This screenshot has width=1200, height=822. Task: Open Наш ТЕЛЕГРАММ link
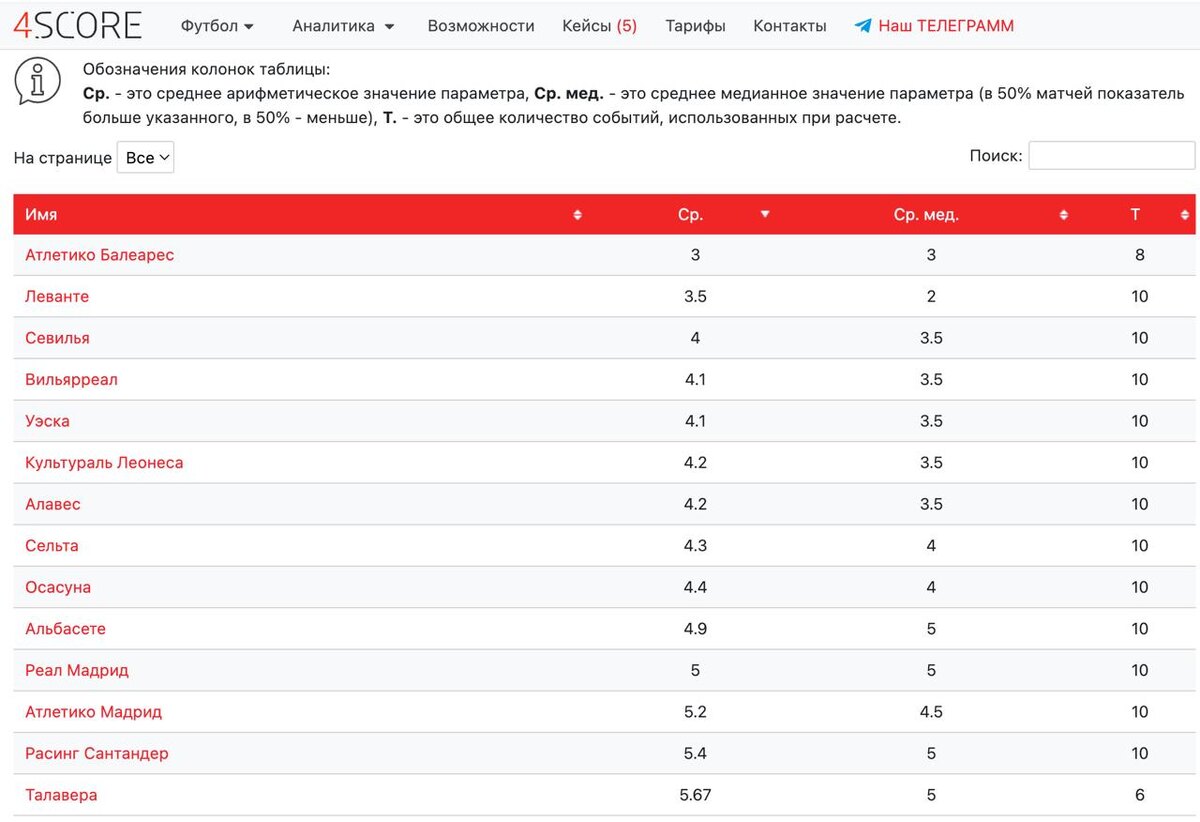[x=946, y=26]
